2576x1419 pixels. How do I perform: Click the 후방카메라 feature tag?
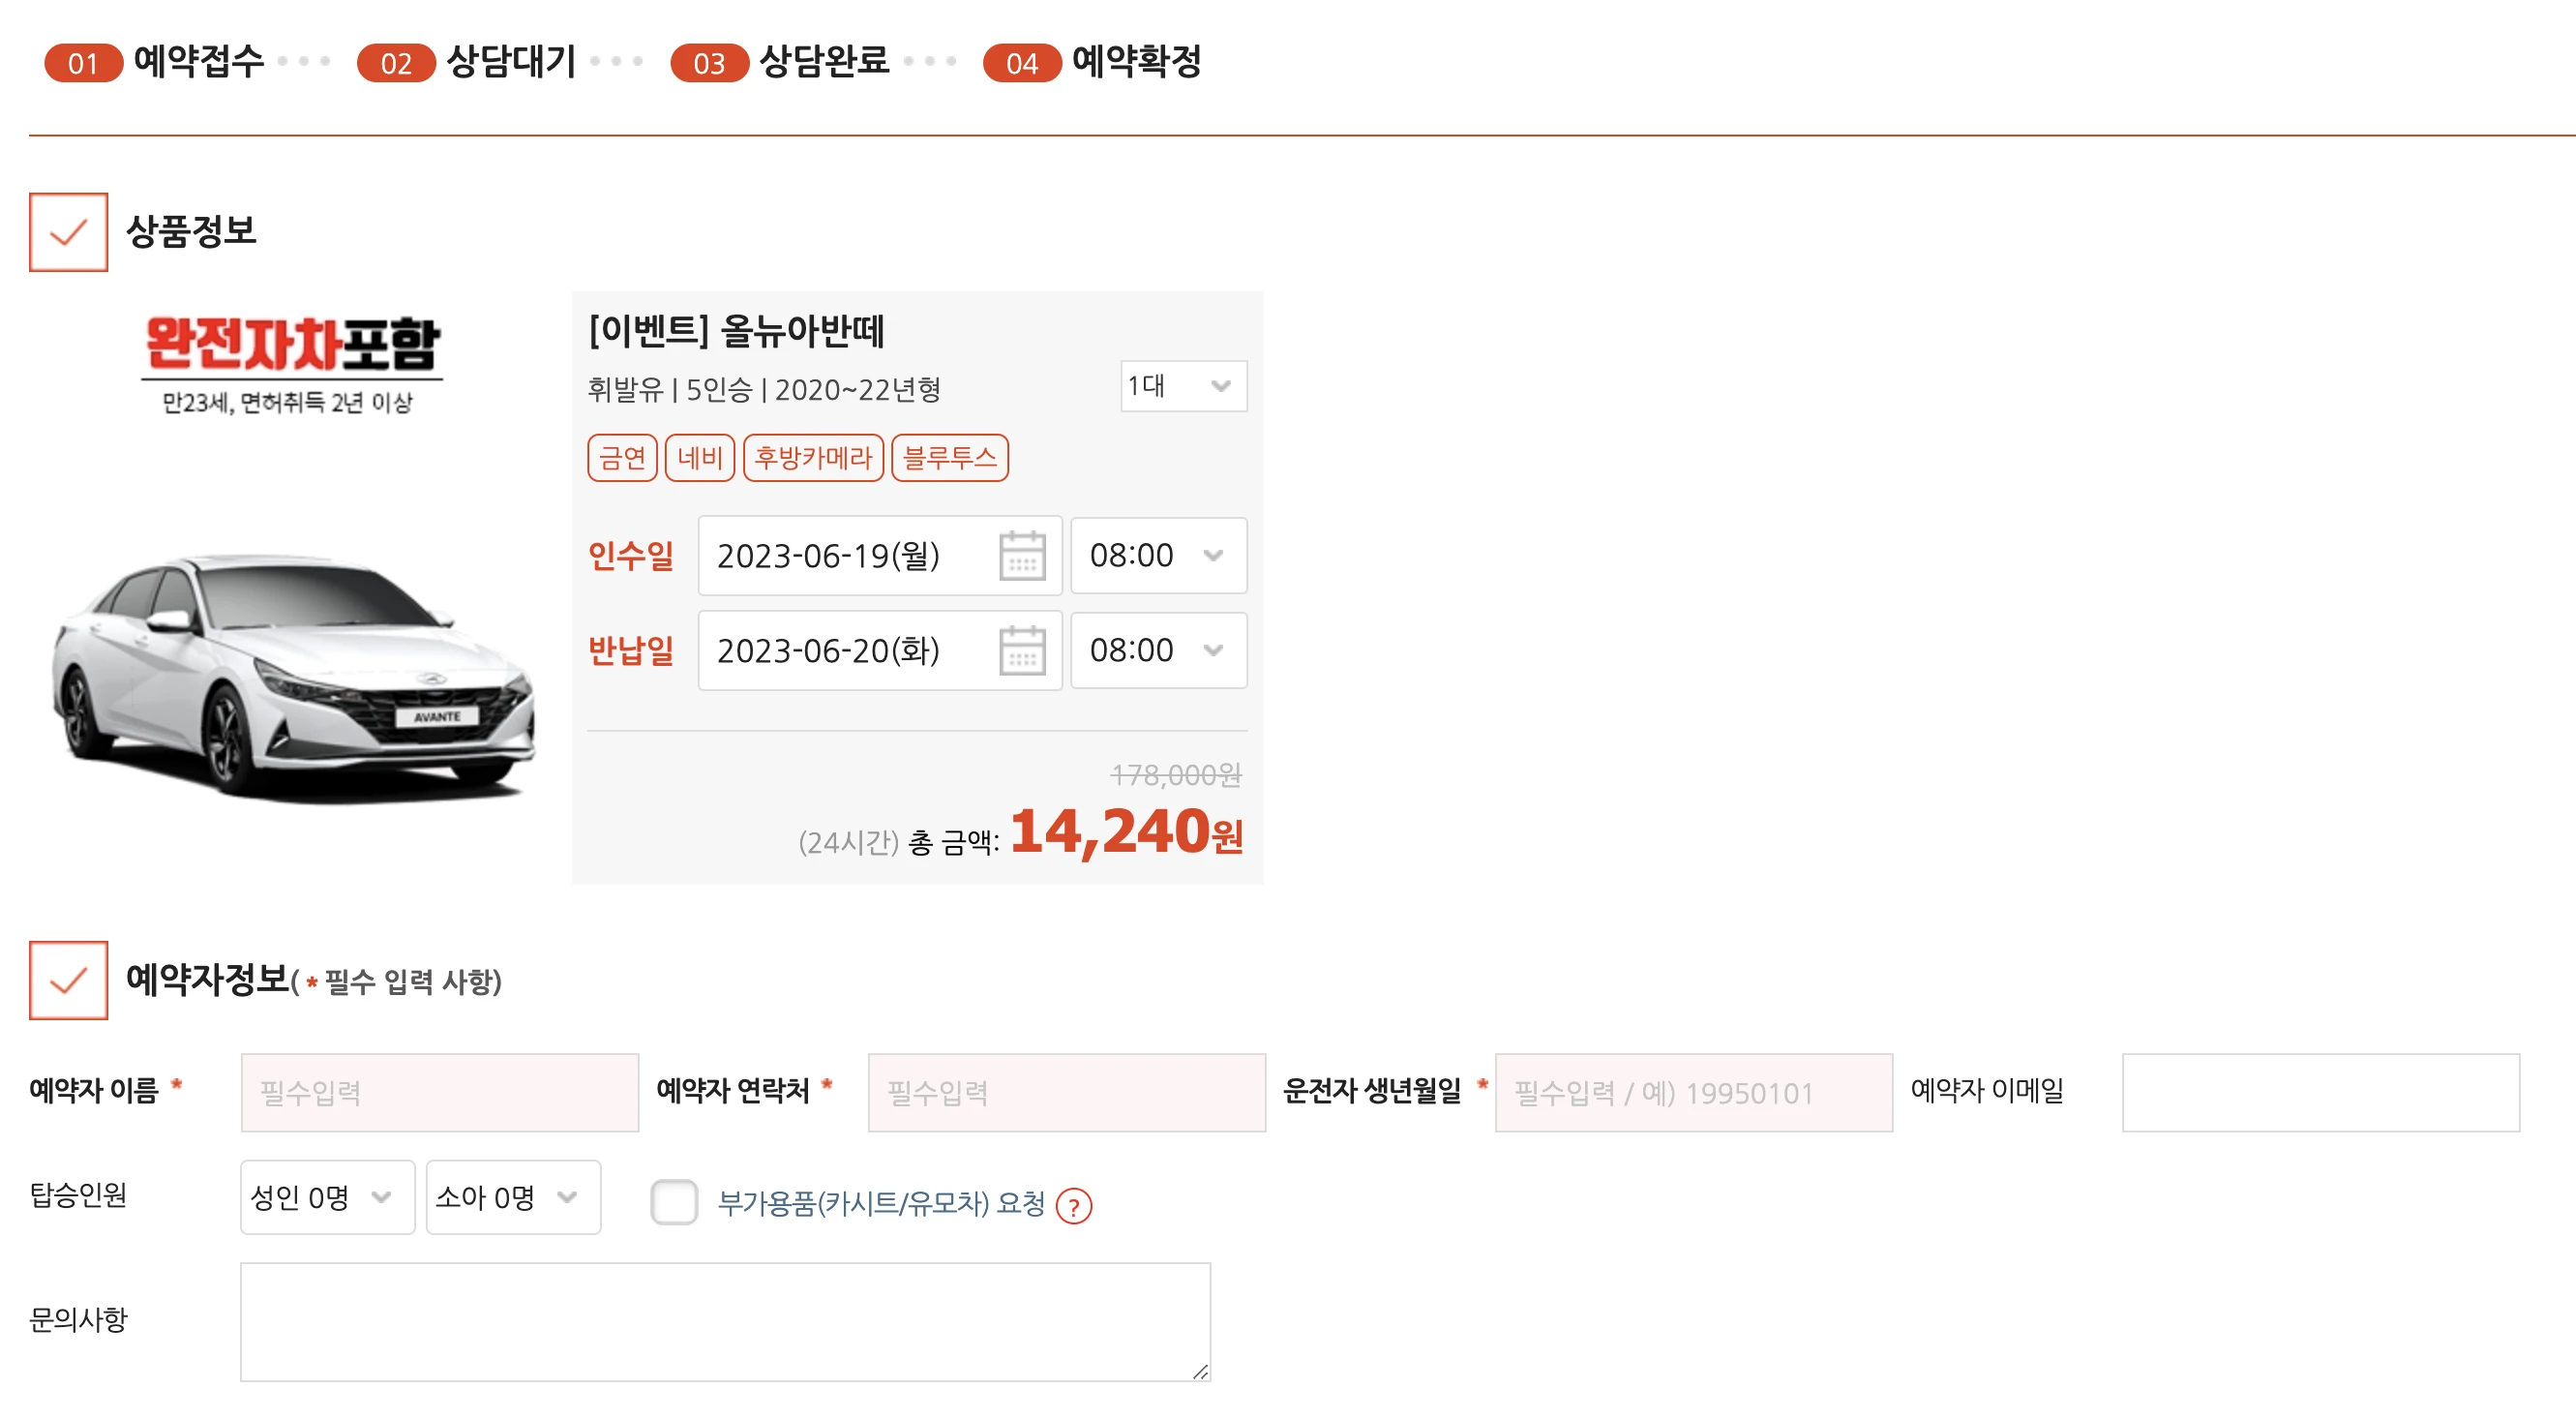coord(813,458)
